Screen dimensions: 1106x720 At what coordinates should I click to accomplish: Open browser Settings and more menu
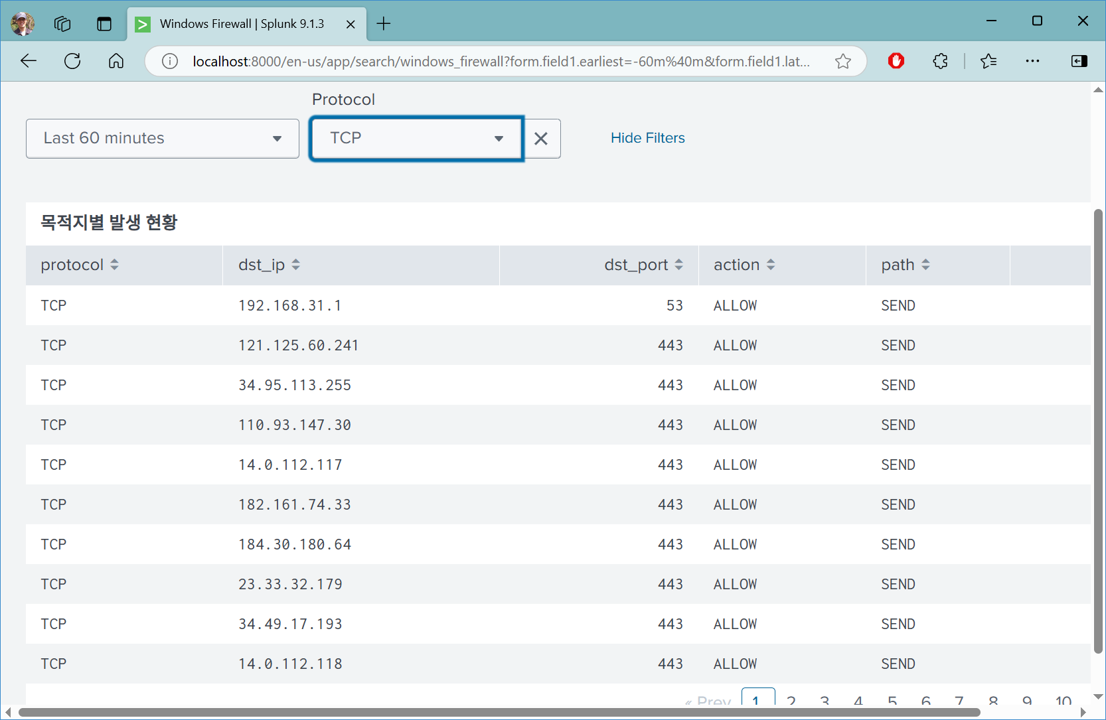coord(1032,61)
